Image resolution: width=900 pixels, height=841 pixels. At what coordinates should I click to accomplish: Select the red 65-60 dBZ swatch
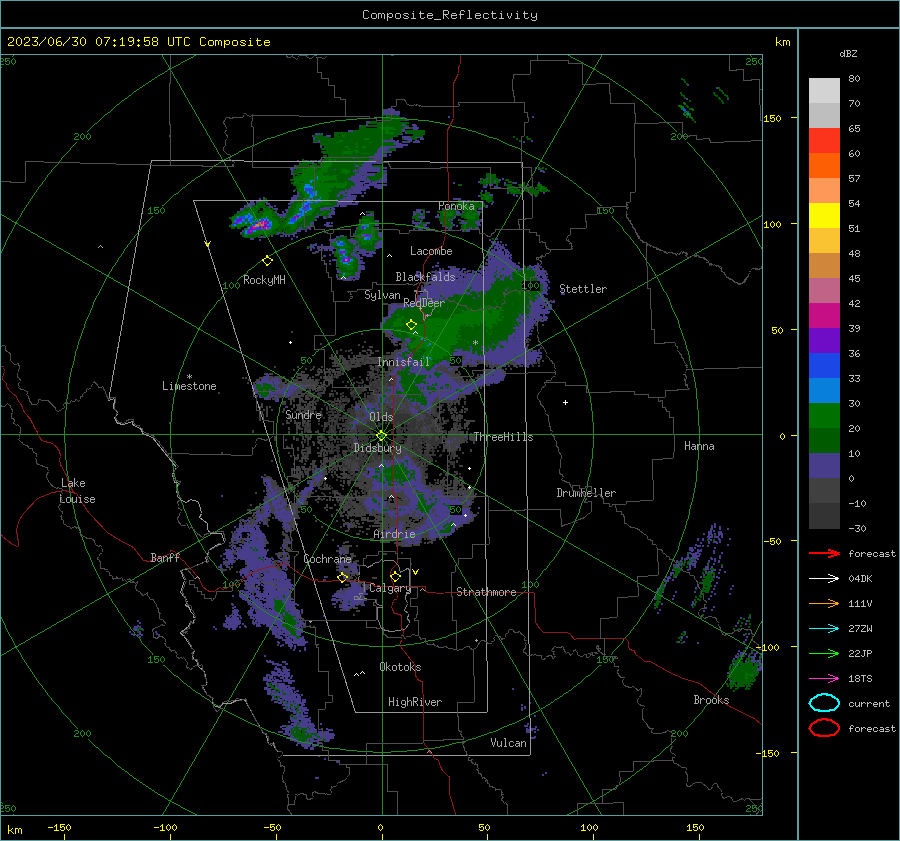point(824,141)
